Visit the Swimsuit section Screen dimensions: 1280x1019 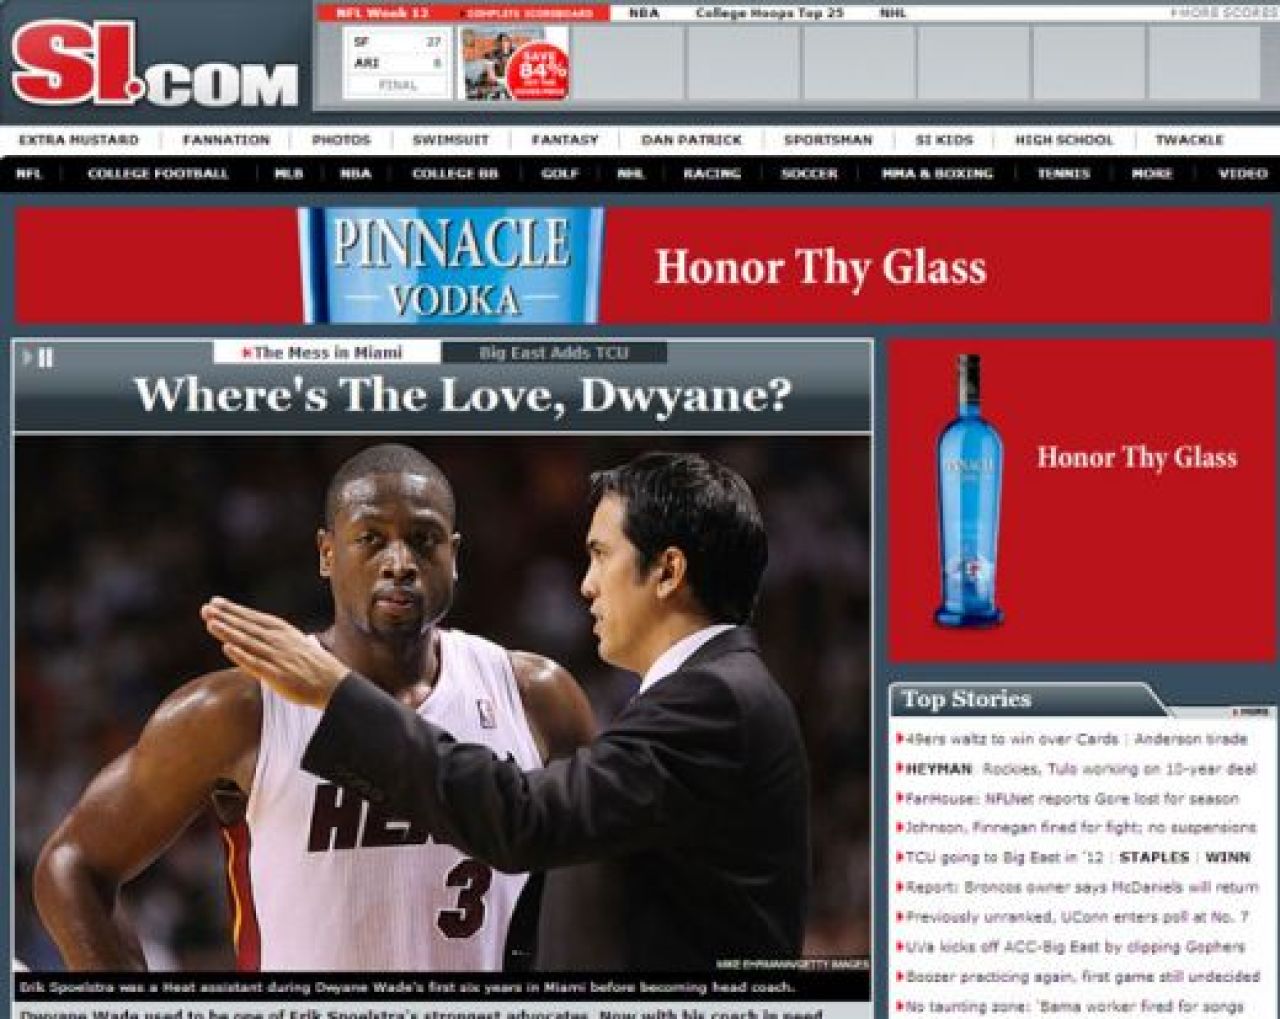coord(451,140)
